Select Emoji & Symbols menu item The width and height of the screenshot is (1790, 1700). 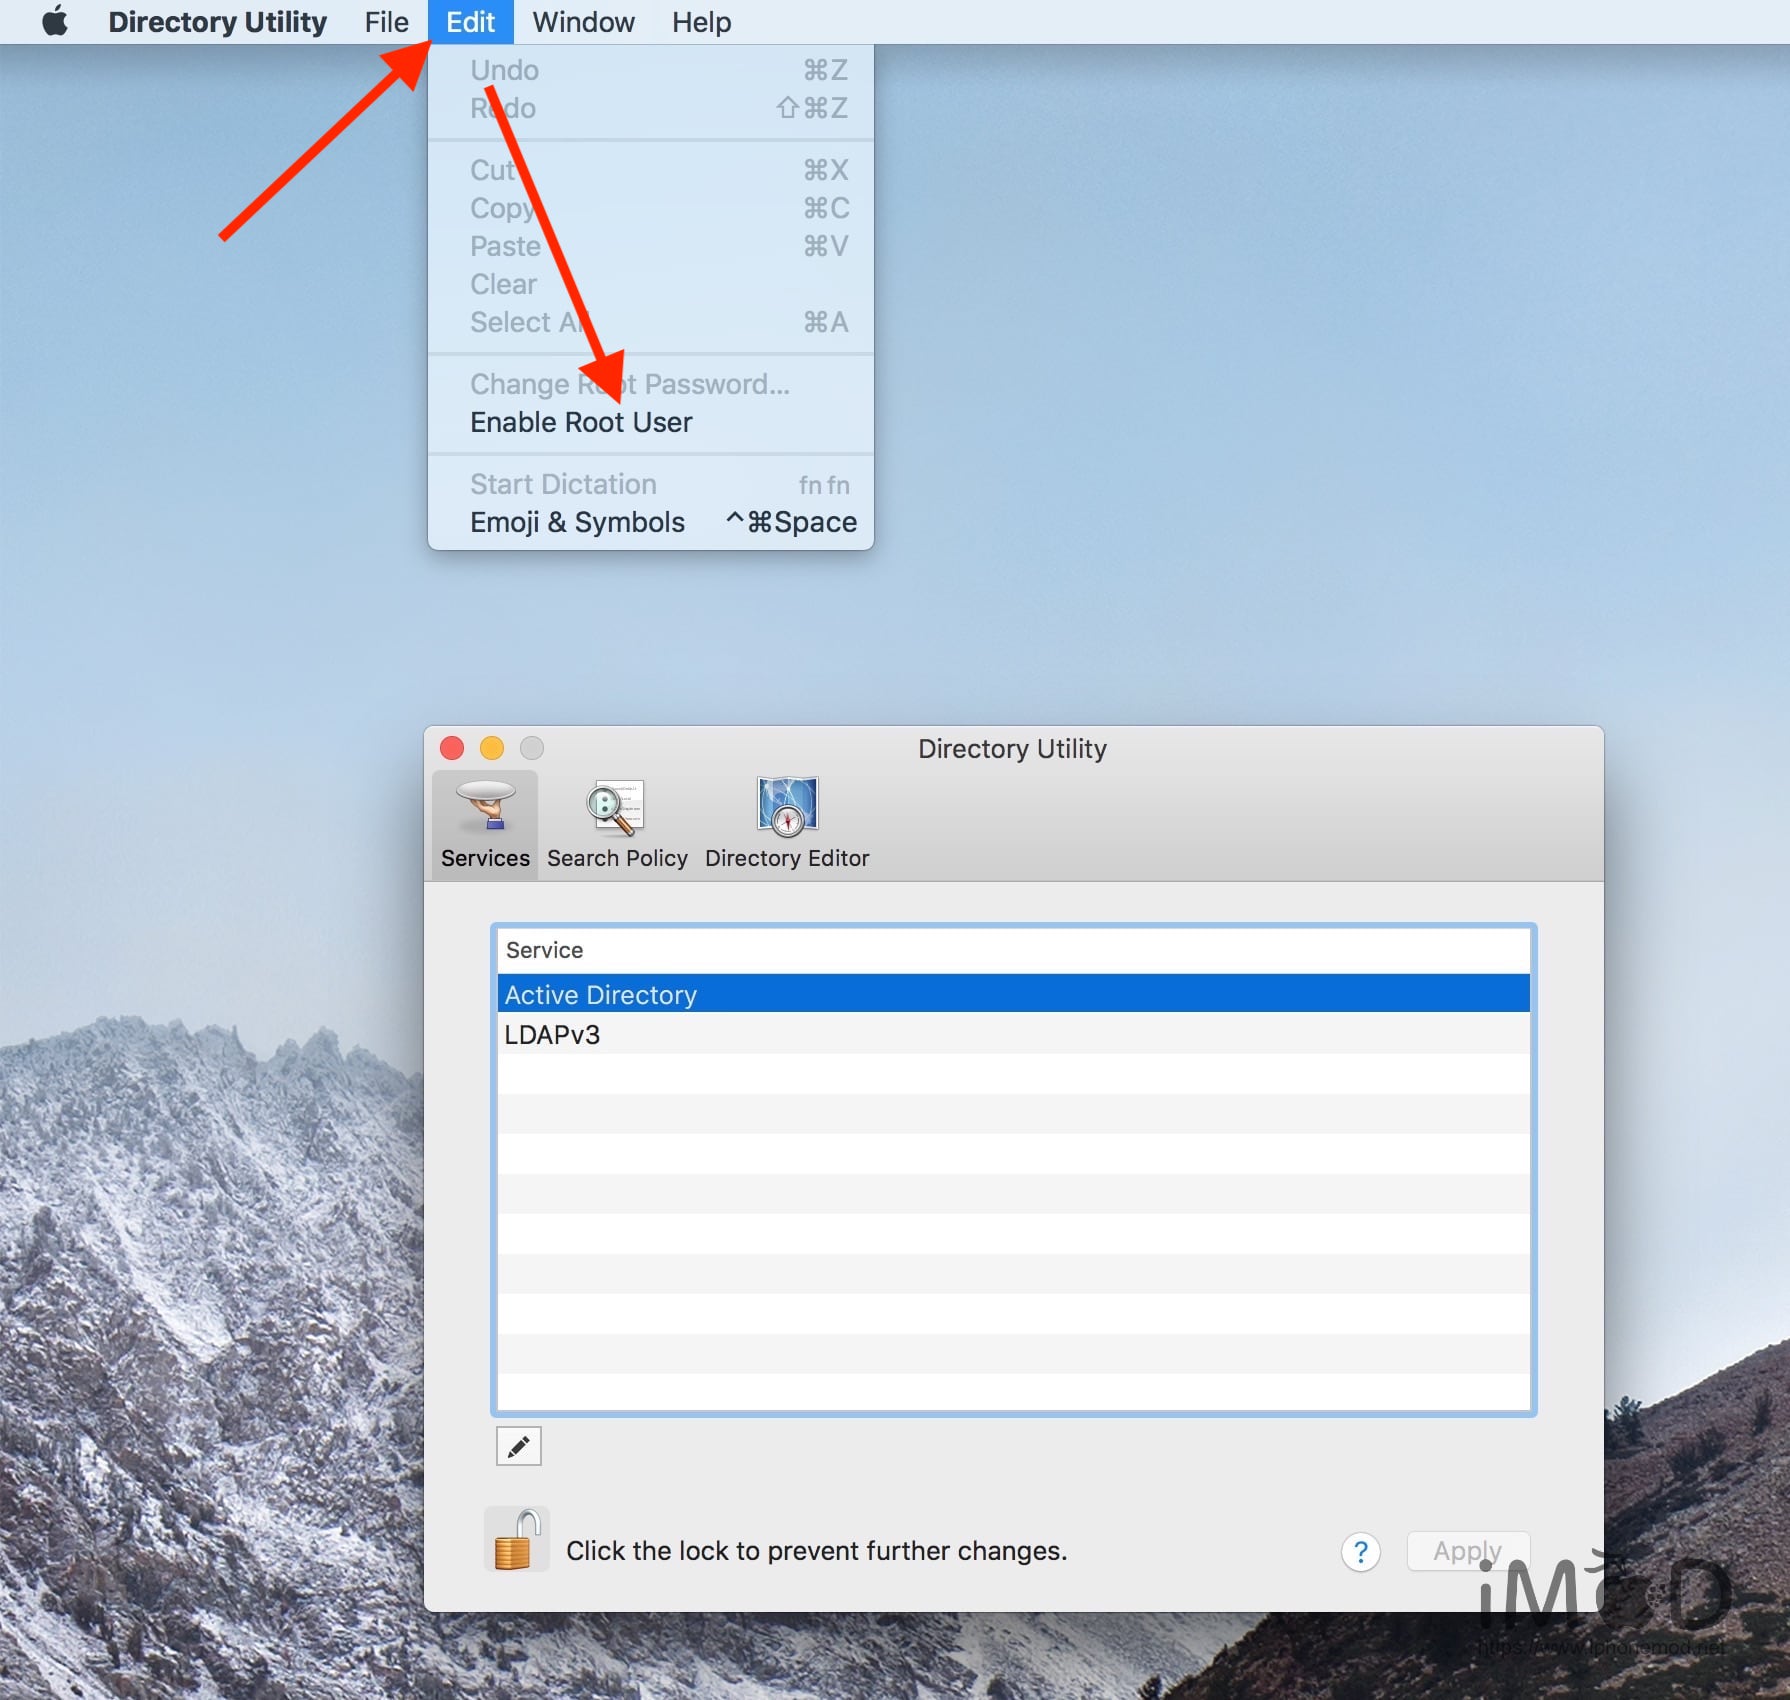pyautogui.click(x=577, y=522)
